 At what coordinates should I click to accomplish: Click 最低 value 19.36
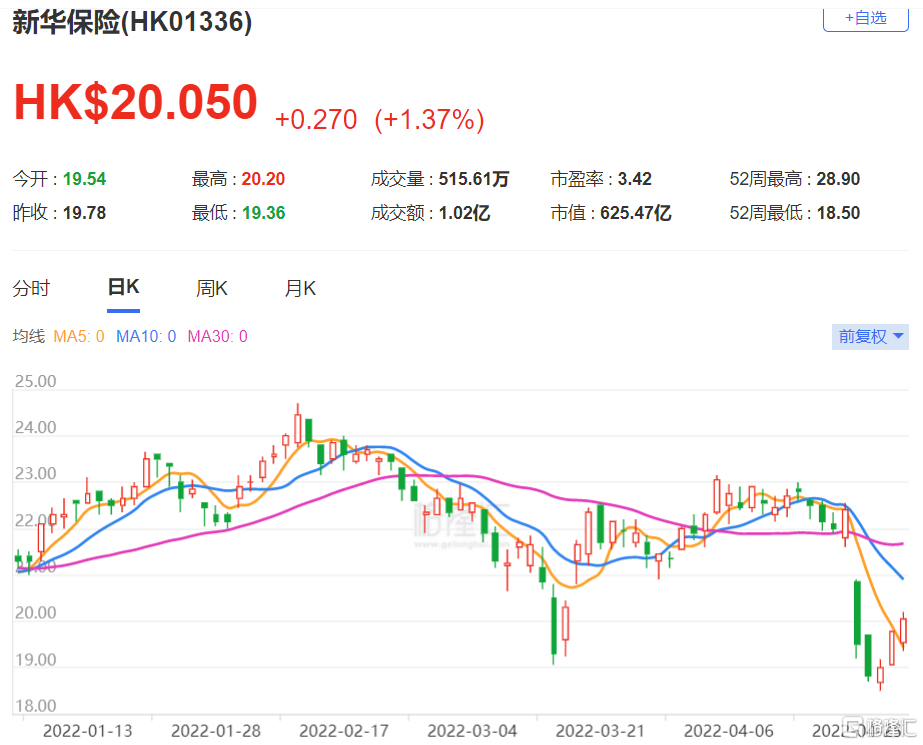pyautogui.click(x=263, y=213)
